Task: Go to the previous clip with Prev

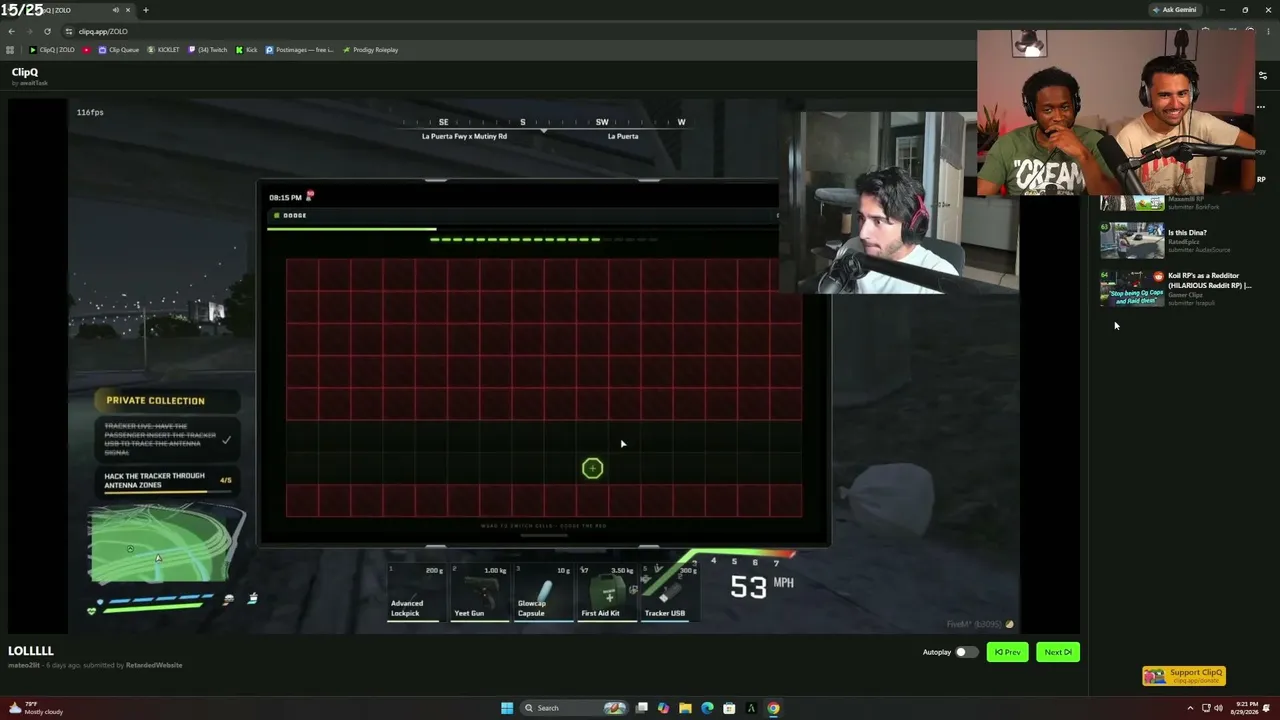Action: click(1007, 652)
